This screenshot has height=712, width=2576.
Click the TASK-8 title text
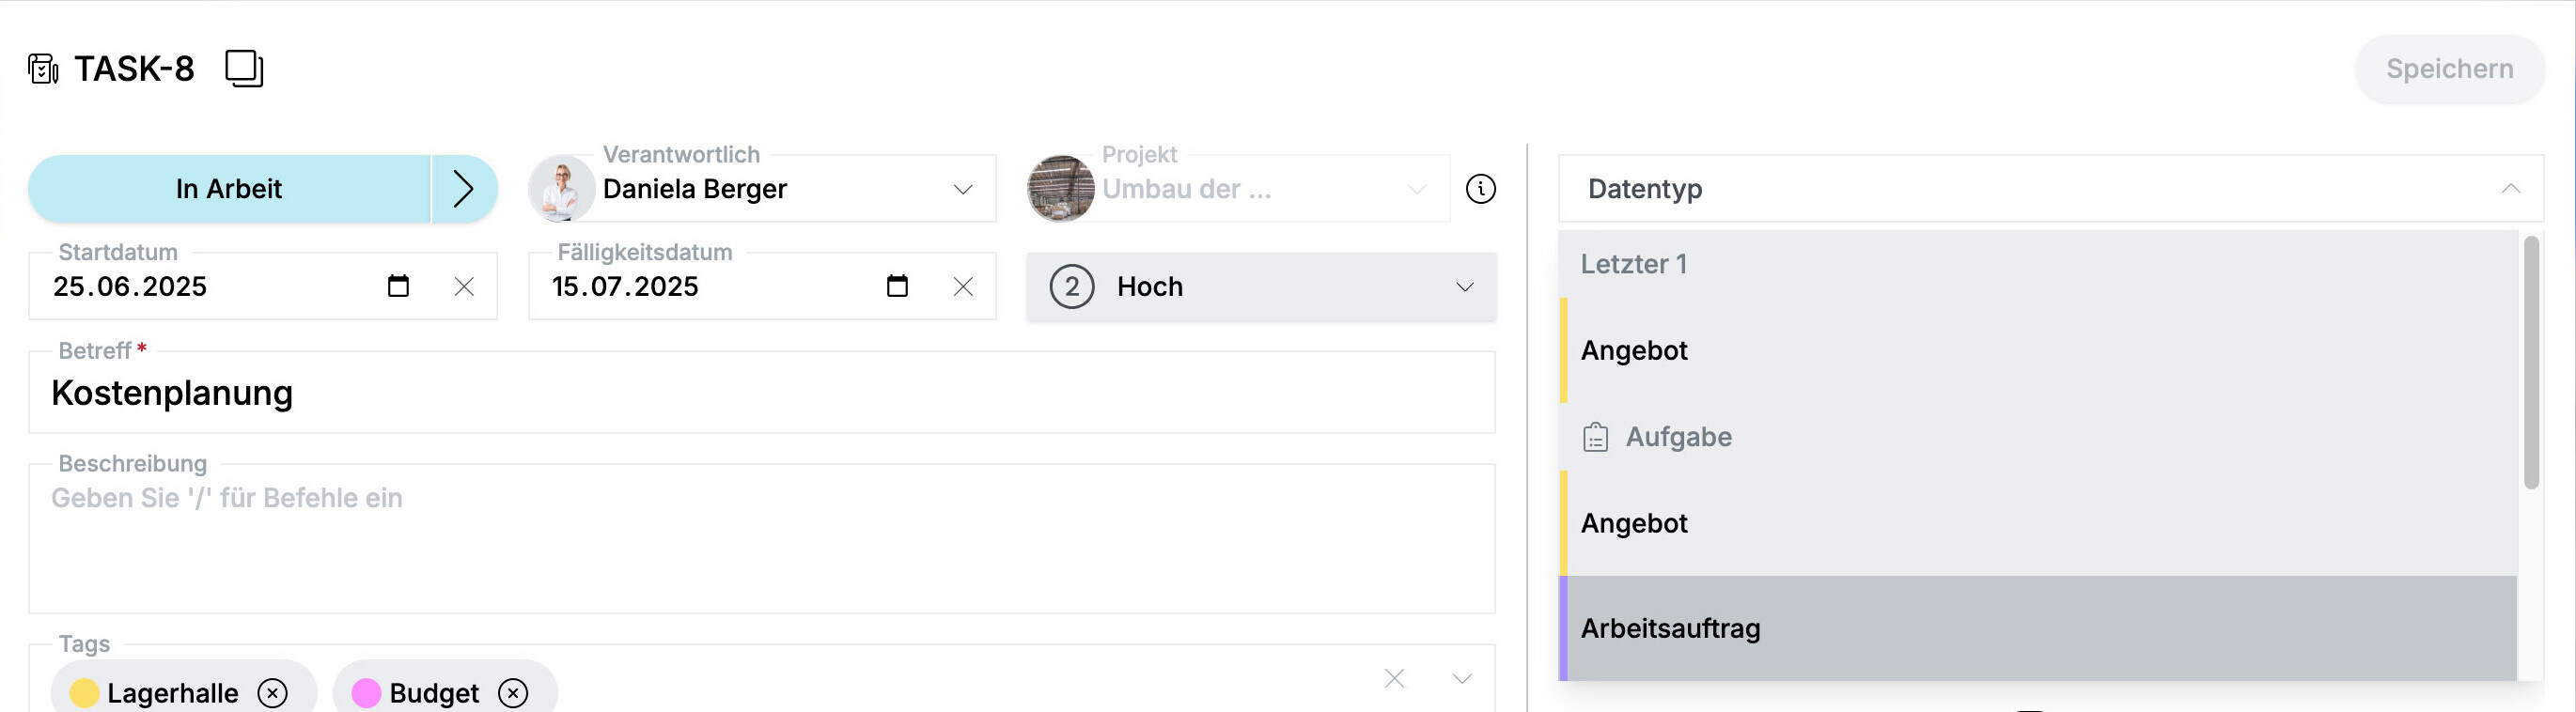(x=134, y=69)
